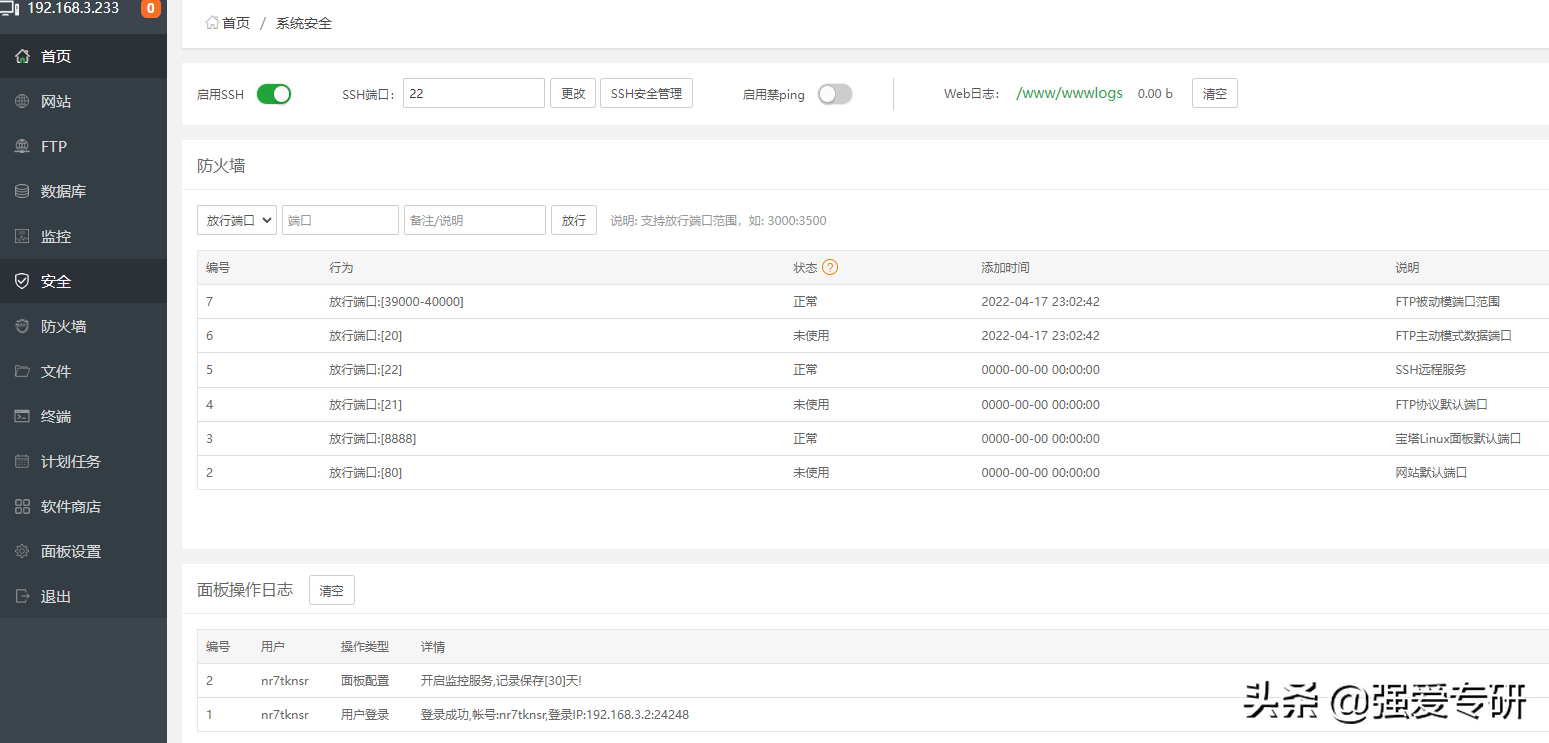Click the 终端 terminal icon in sidebar
The image size is (1549, 743).
pos(22,416)
